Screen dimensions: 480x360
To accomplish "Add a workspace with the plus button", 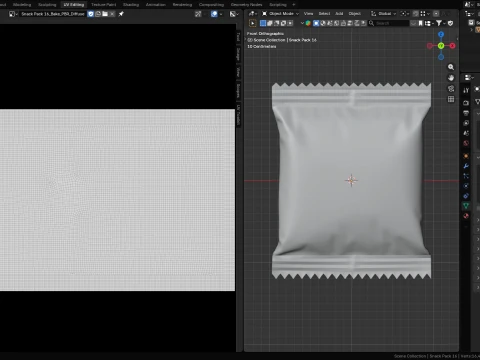I will point(294,5).
